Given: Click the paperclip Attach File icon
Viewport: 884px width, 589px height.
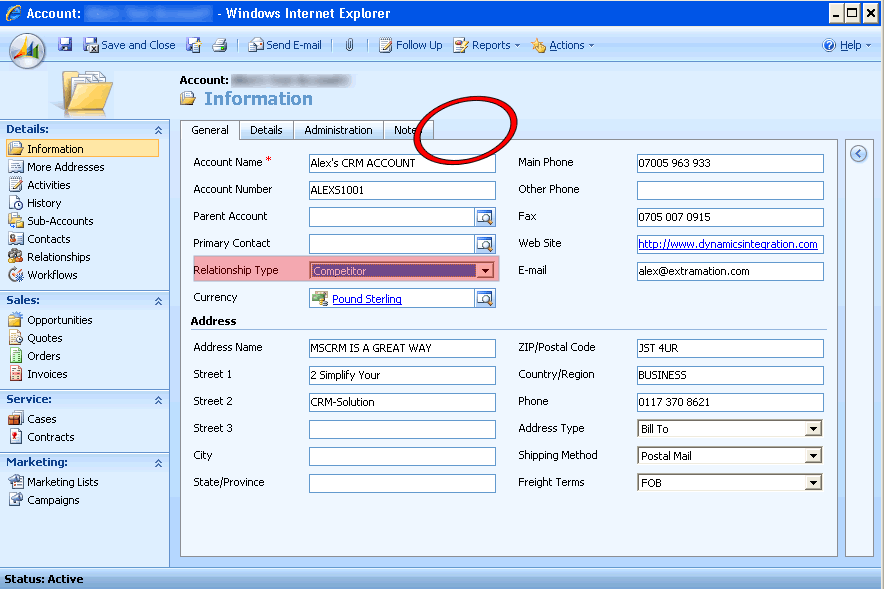Looking at the screenshot, I should [349, 45].
